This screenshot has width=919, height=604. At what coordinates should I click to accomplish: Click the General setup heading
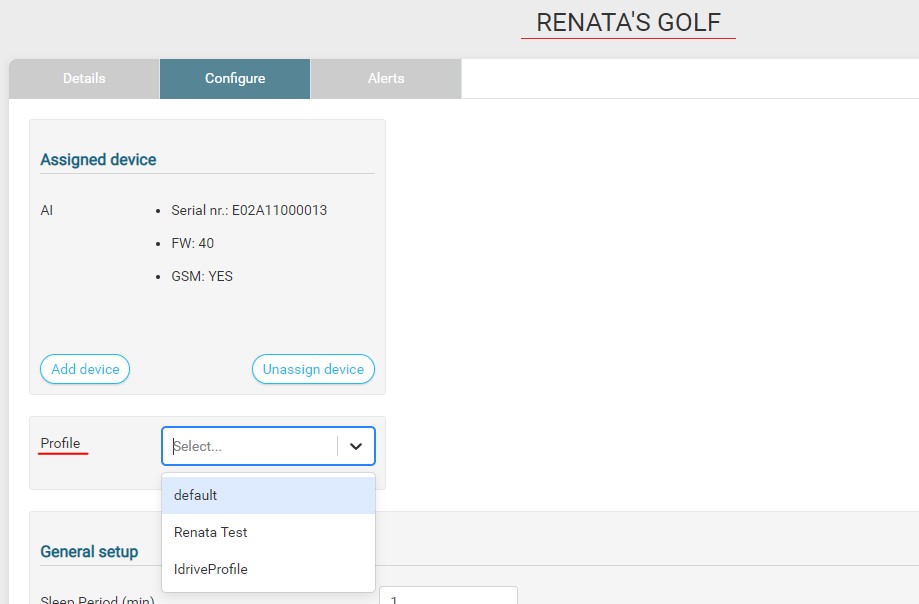point(89,551)
